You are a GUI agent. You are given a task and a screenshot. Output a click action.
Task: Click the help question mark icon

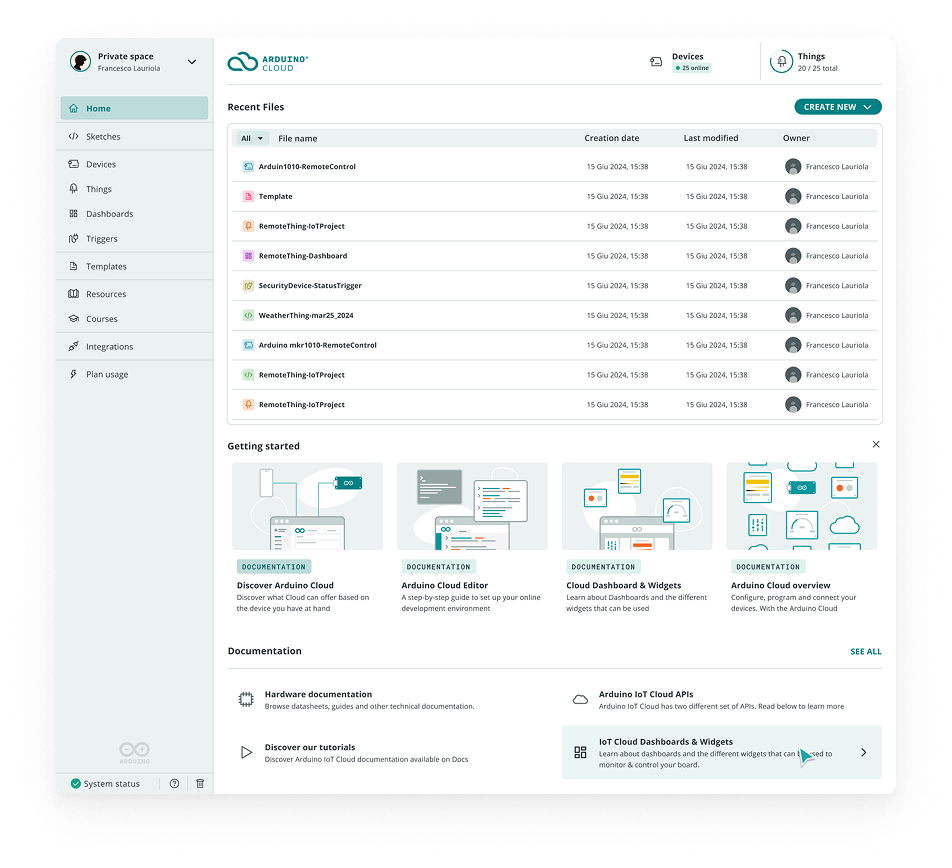pos(174,783)
